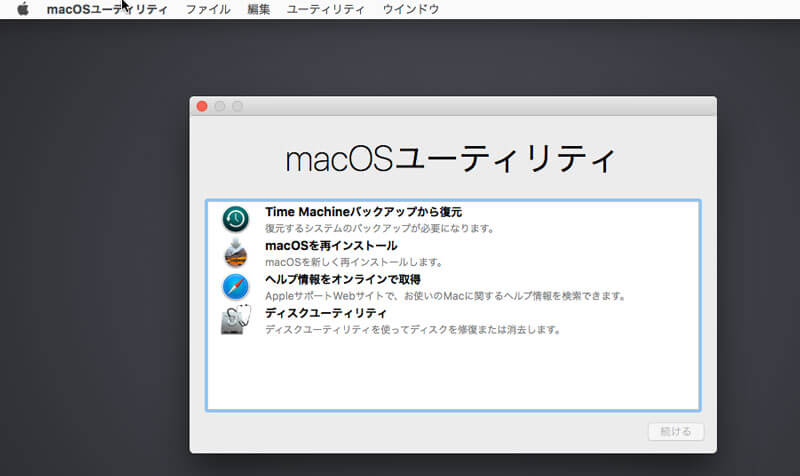
Task: Select ディスクユーティリティ option title
Action: (x=326, y=313)
